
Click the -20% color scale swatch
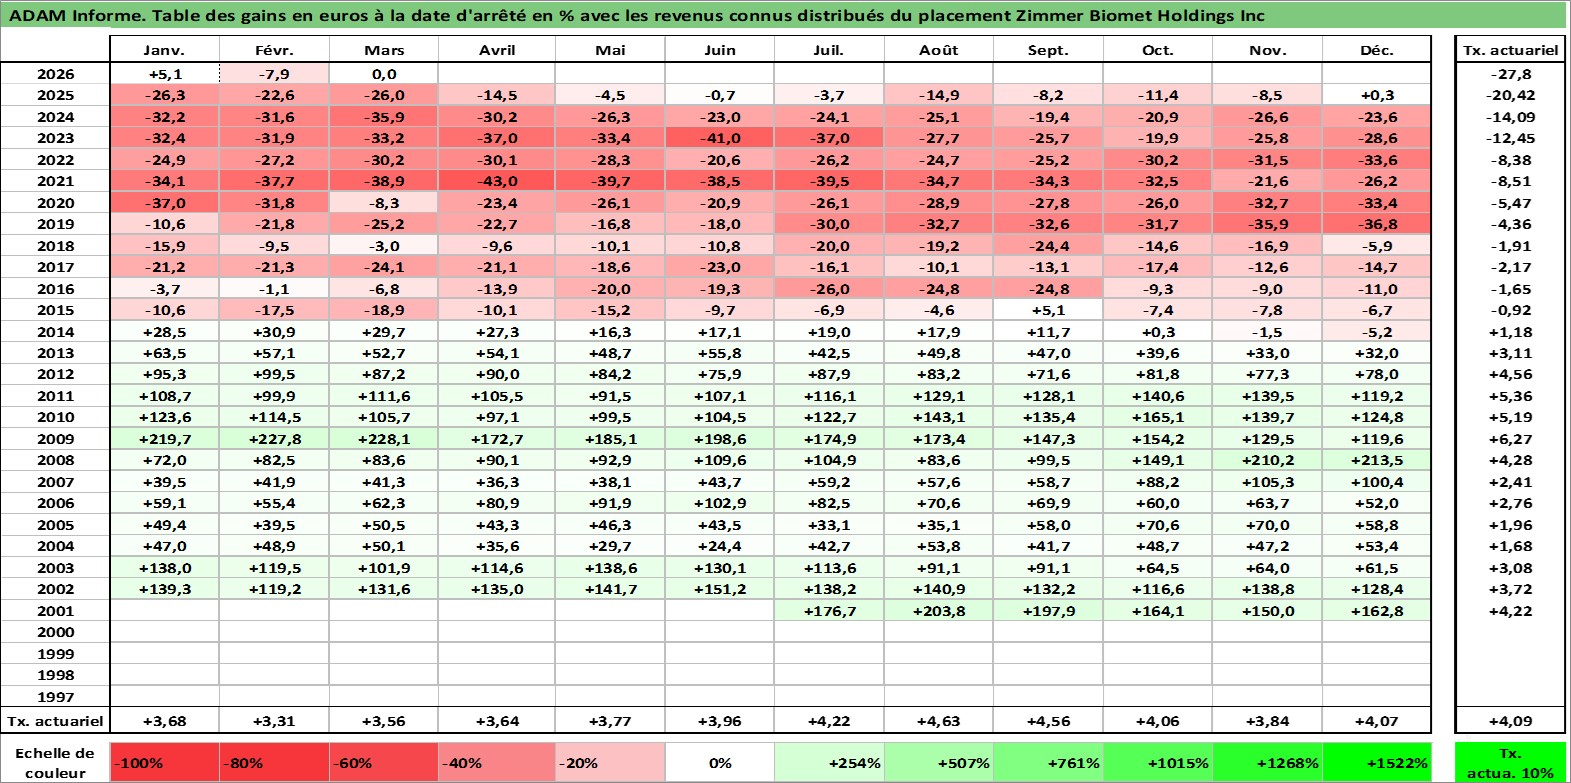click(609, 763)
